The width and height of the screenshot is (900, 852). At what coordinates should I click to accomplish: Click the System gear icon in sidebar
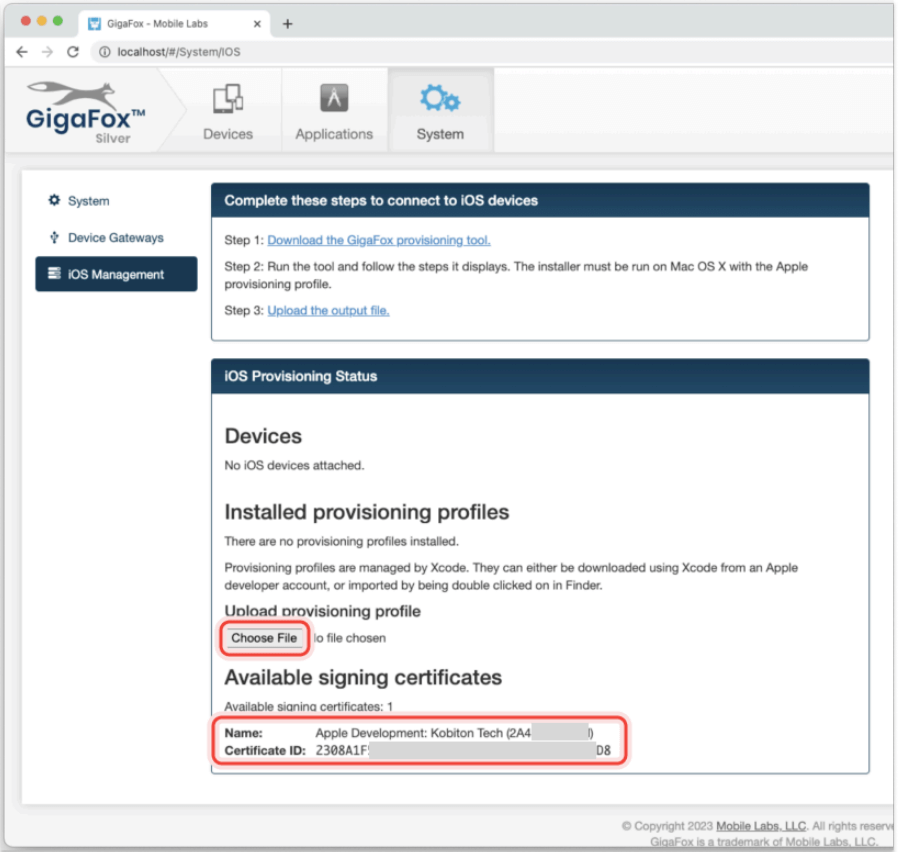(54, 200)
